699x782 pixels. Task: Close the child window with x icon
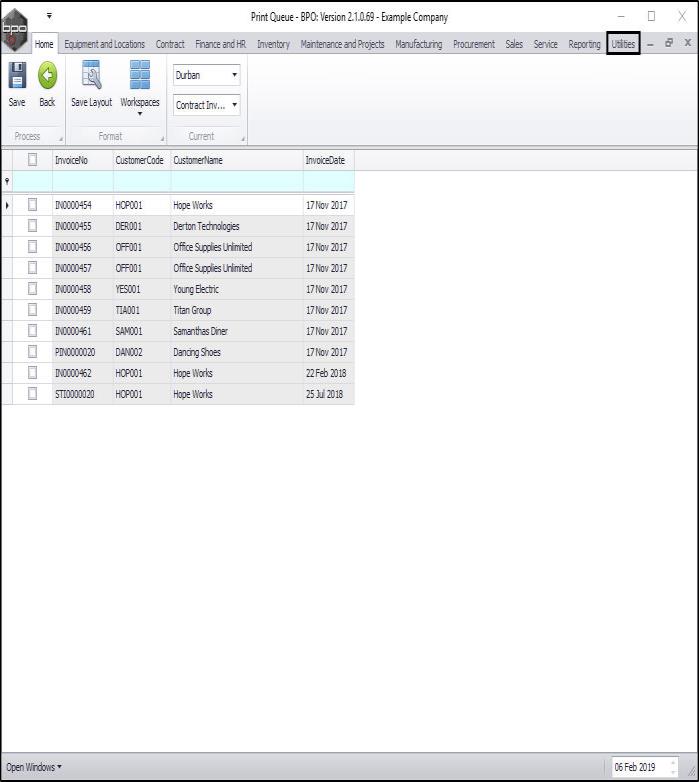pyautogui.click(x=688, y=43)
